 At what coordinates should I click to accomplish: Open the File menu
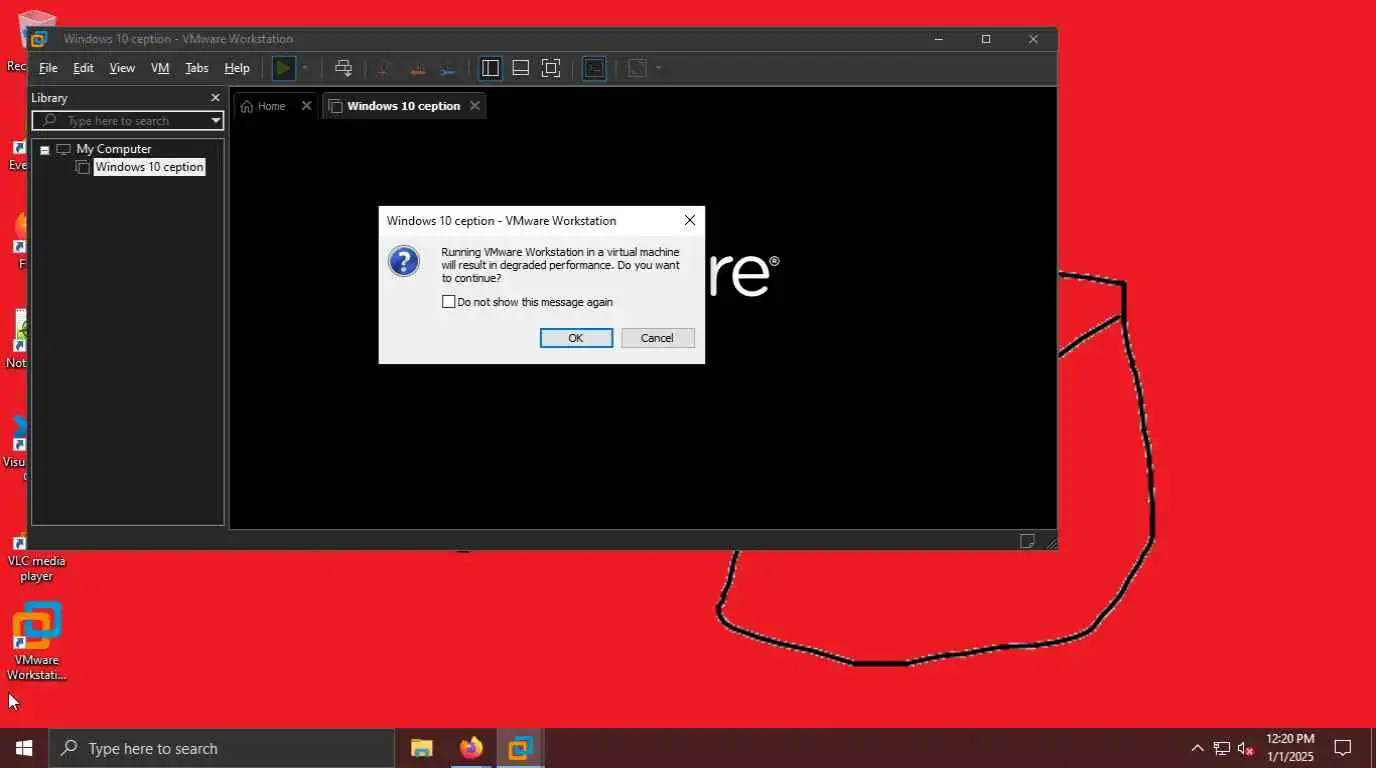[48, 68]
